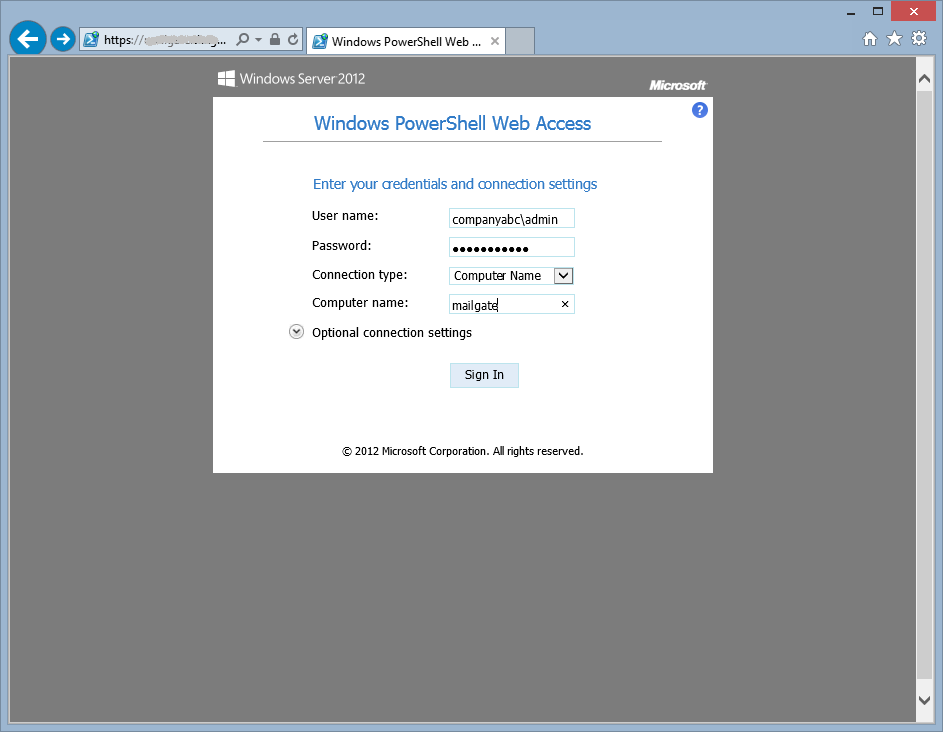This screenshot has width=943, height=732.
Task: Click the Sign In button
Action: click(484, 374)
